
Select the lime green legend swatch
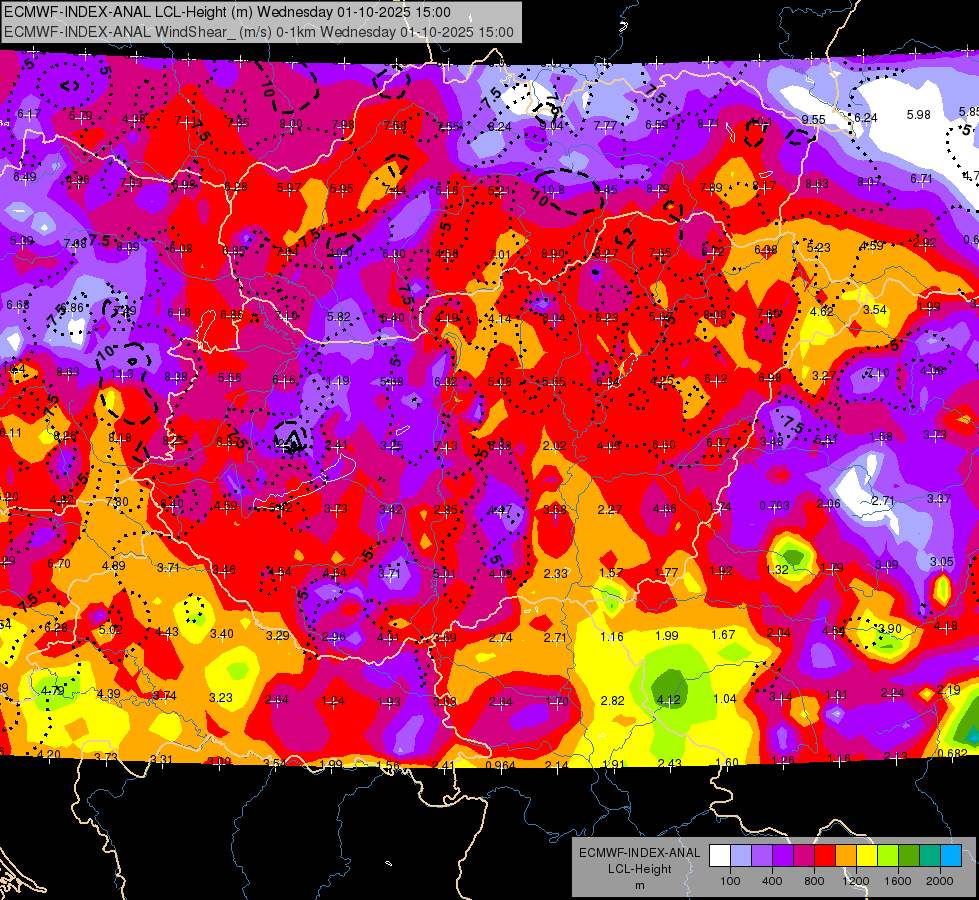(x=888, y=856)
